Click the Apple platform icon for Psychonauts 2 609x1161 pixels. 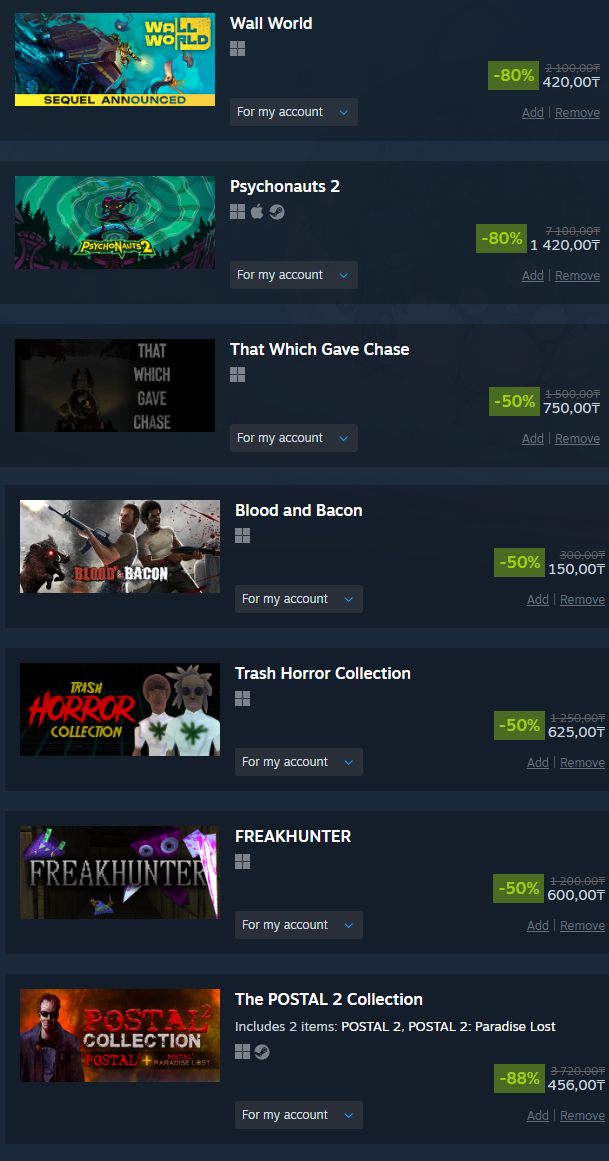point(257,212)
